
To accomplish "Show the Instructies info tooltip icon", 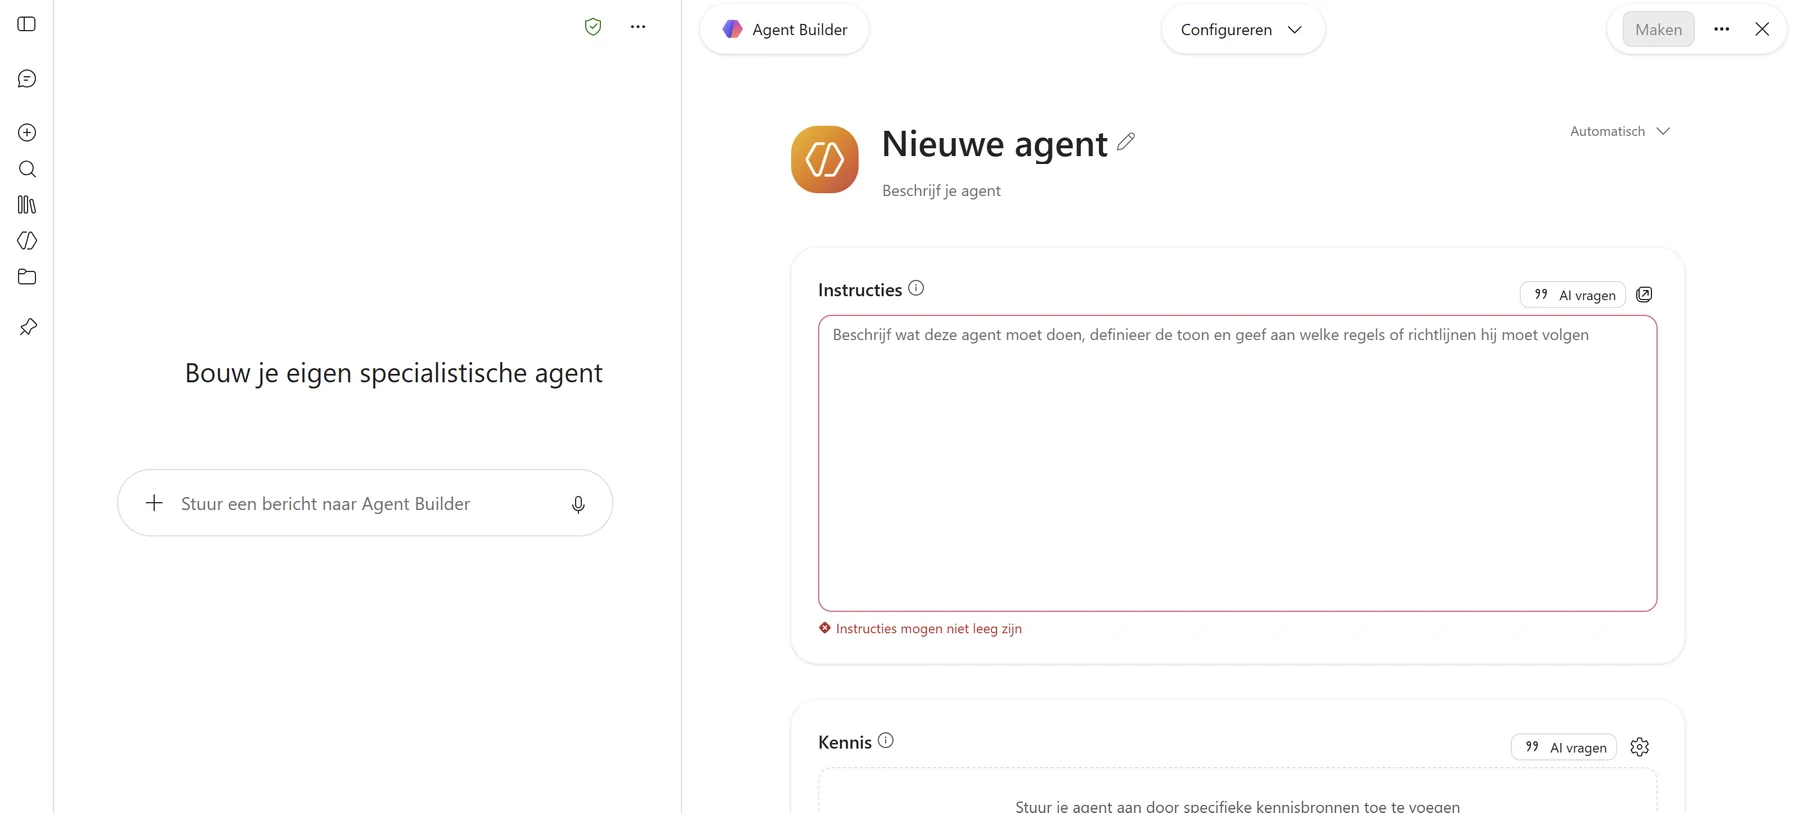I will click(x=916, y=288).
